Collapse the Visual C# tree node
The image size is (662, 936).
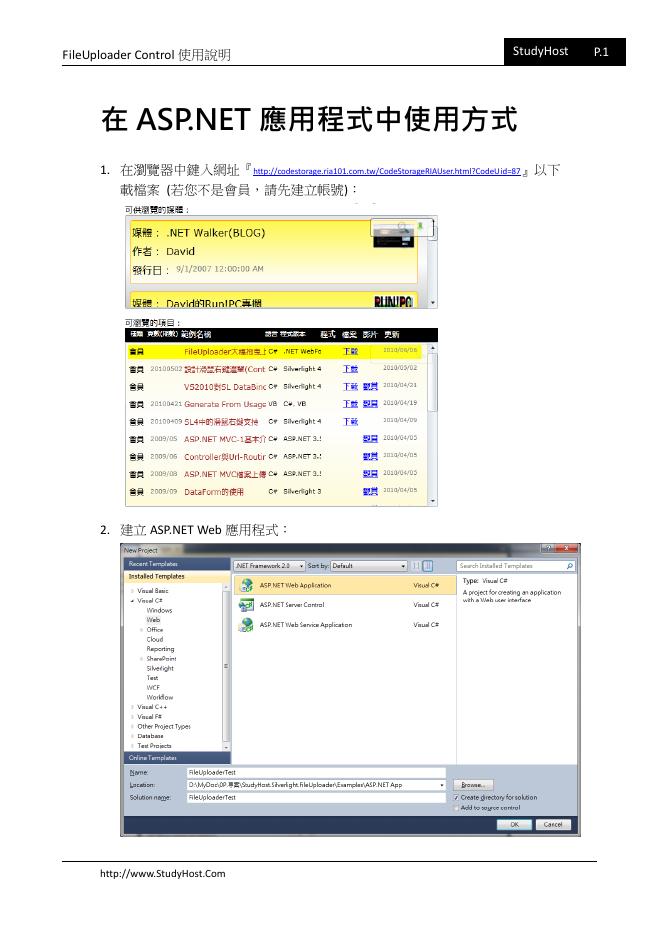(x=133, y=601)
